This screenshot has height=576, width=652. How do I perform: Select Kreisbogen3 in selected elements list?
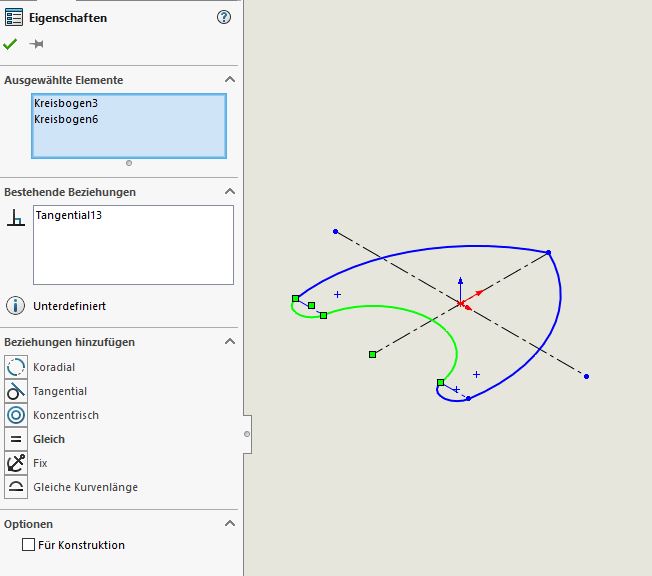point(66,103)
